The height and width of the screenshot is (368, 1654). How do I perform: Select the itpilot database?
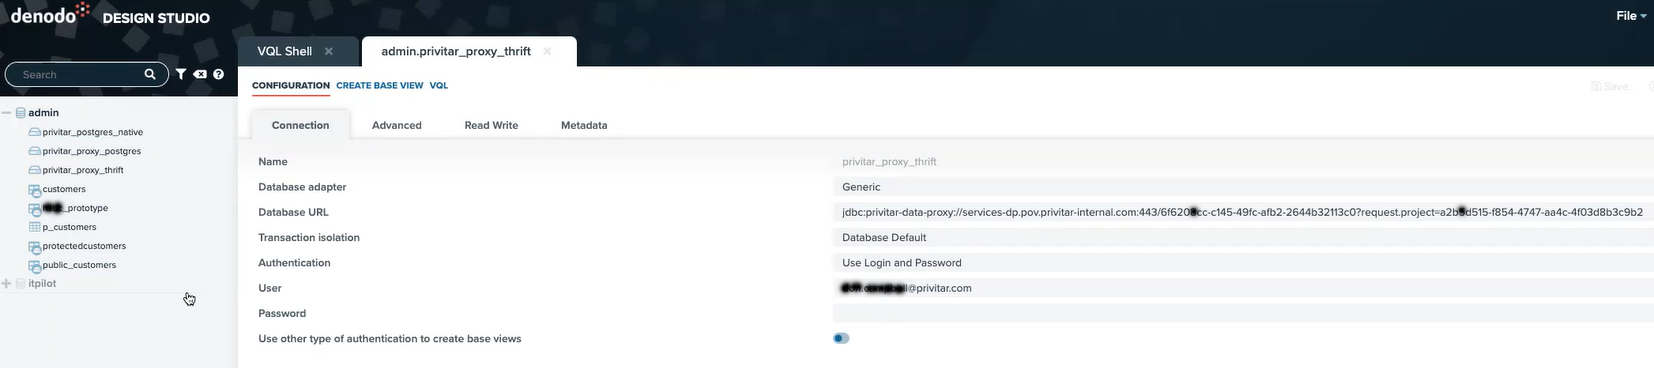[42, 284]
